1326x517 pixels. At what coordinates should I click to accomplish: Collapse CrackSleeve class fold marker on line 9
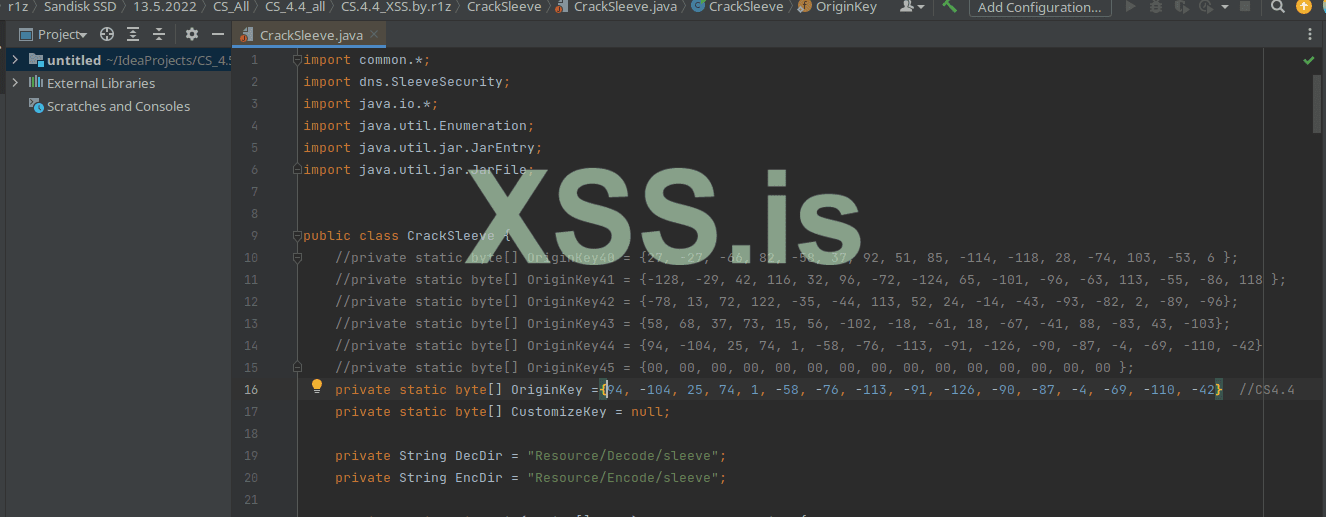pyautogui.click(x=297, y=236)
